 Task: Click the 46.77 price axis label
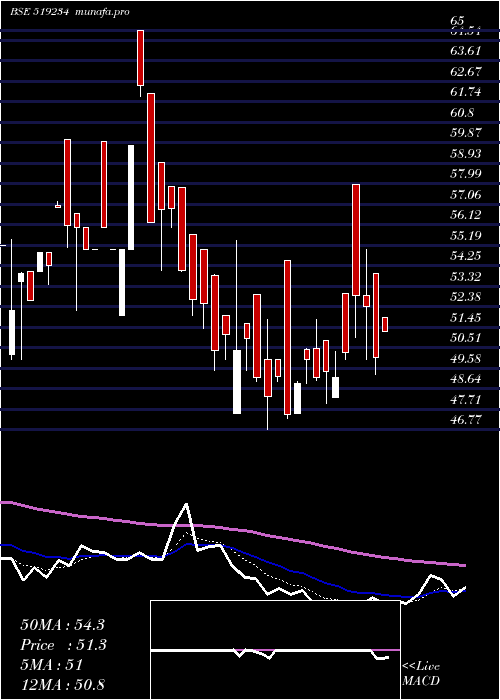466,420
